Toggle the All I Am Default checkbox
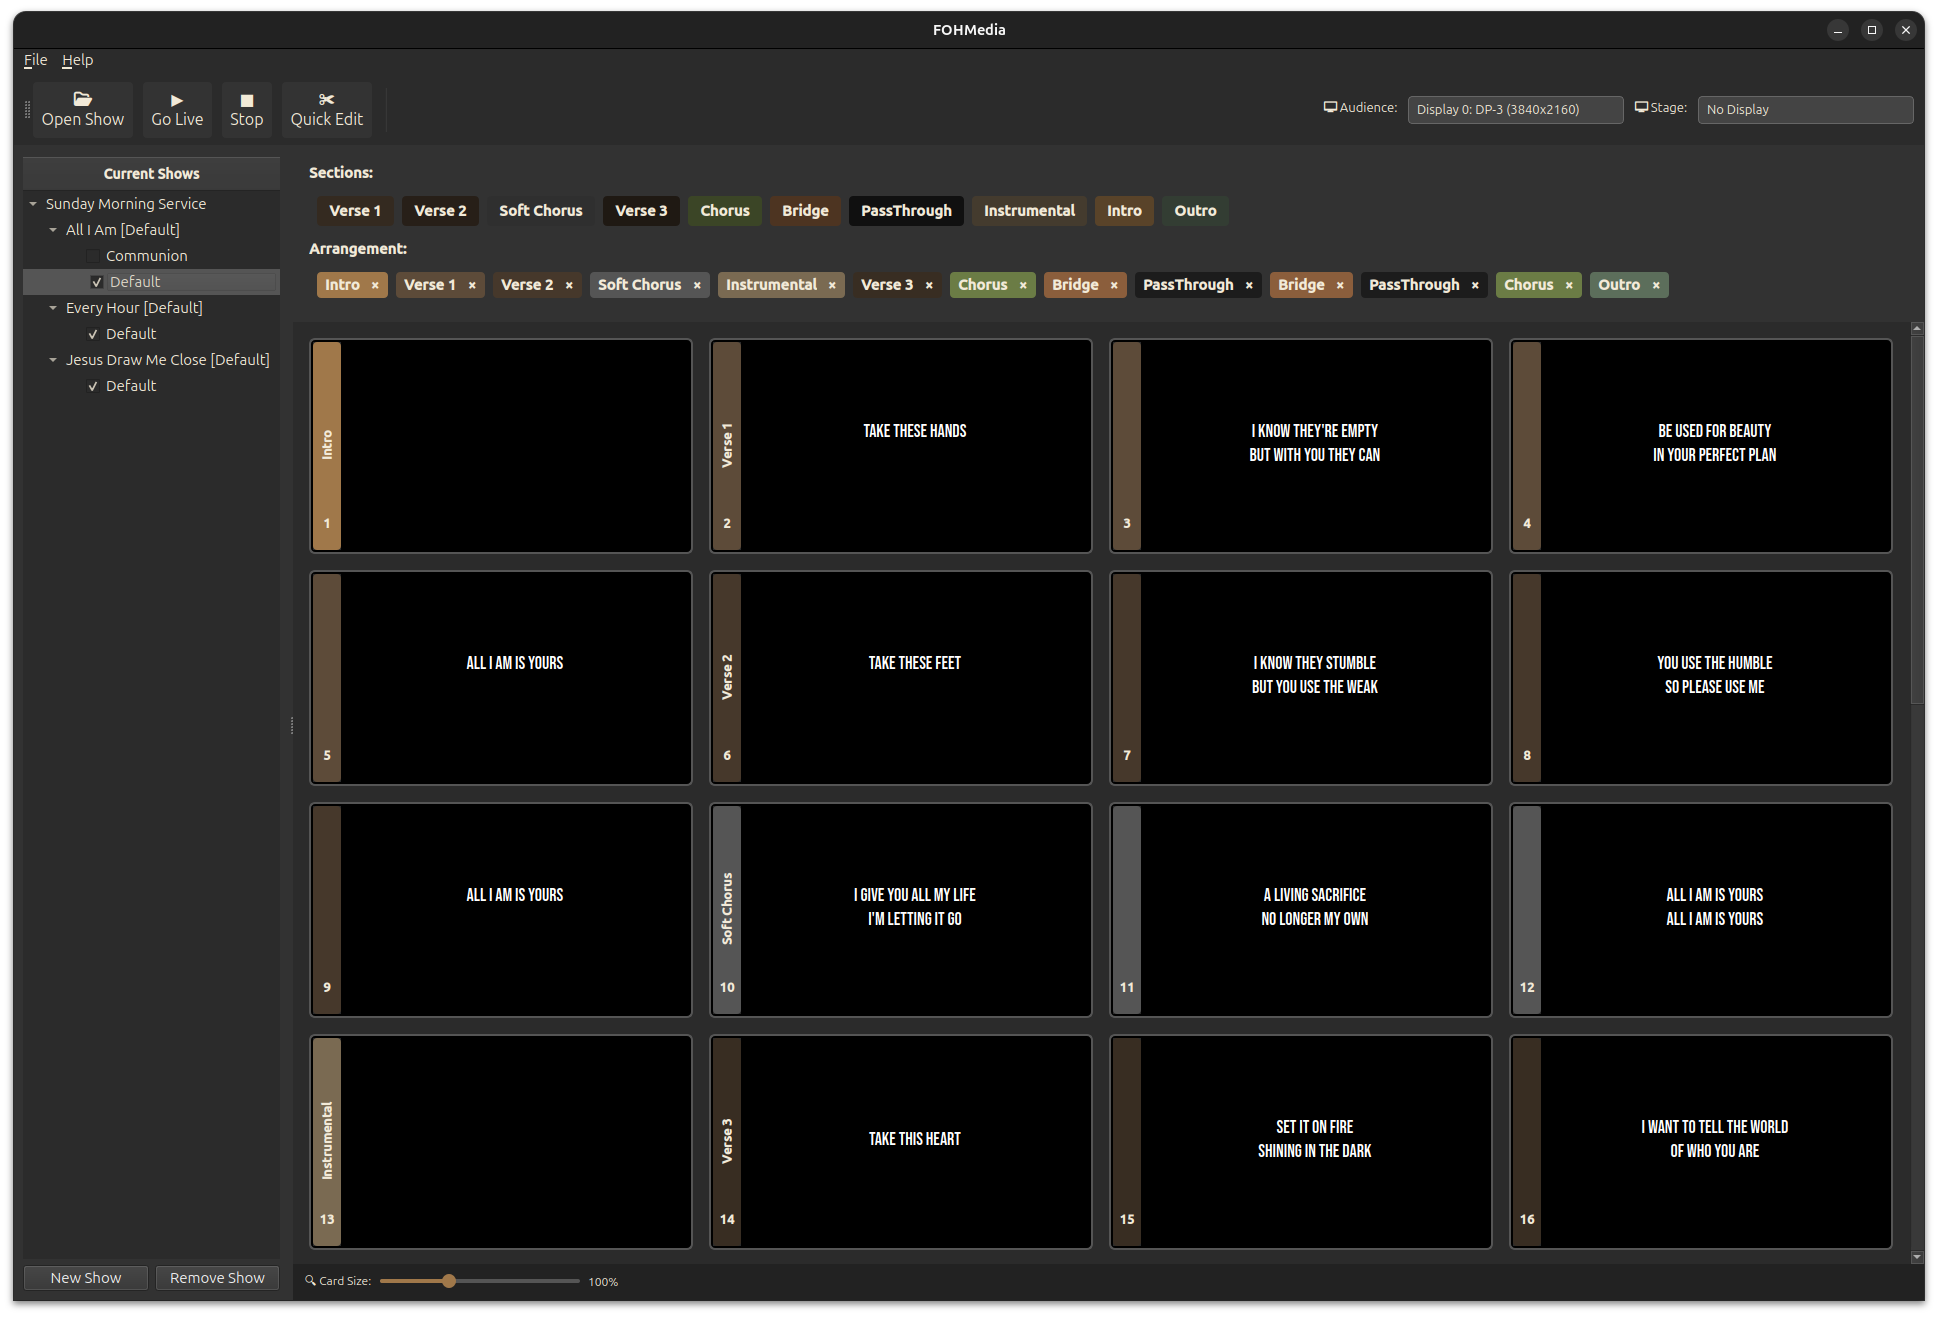Viewport: 1938px width, 1317px height. (97, 282)
